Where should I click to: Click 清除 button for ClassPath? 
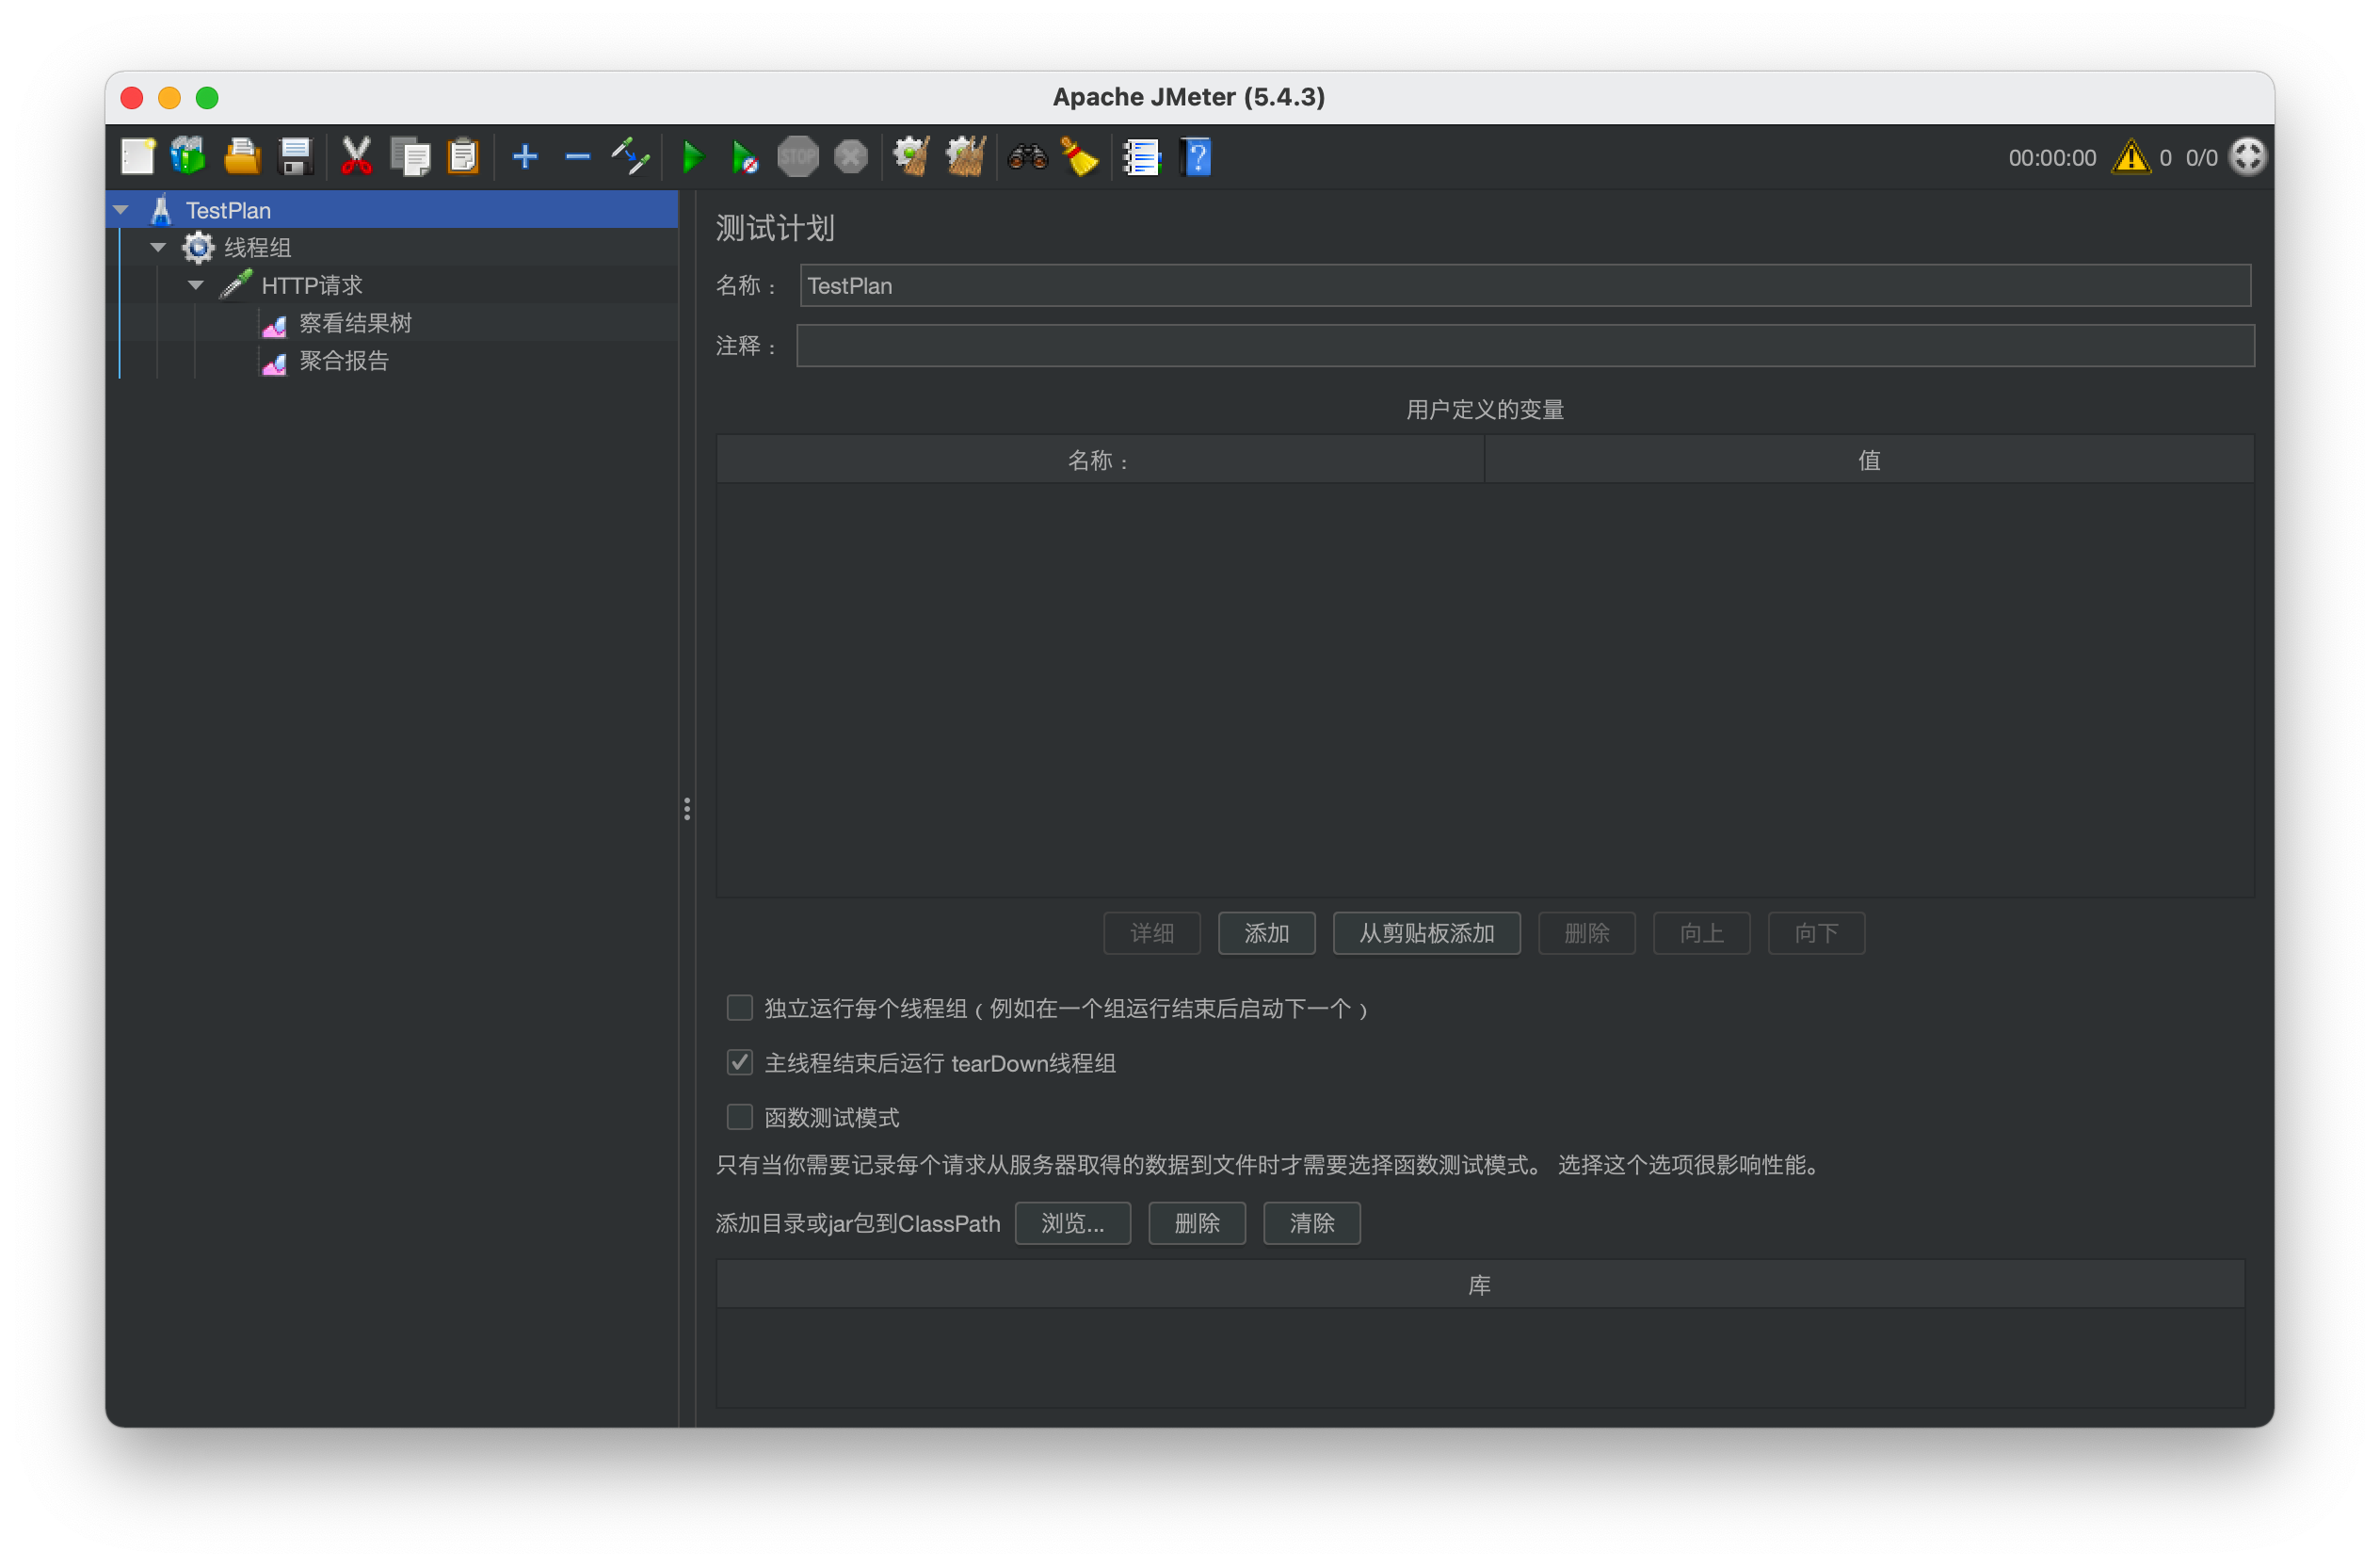(x=1312, y=1223)
